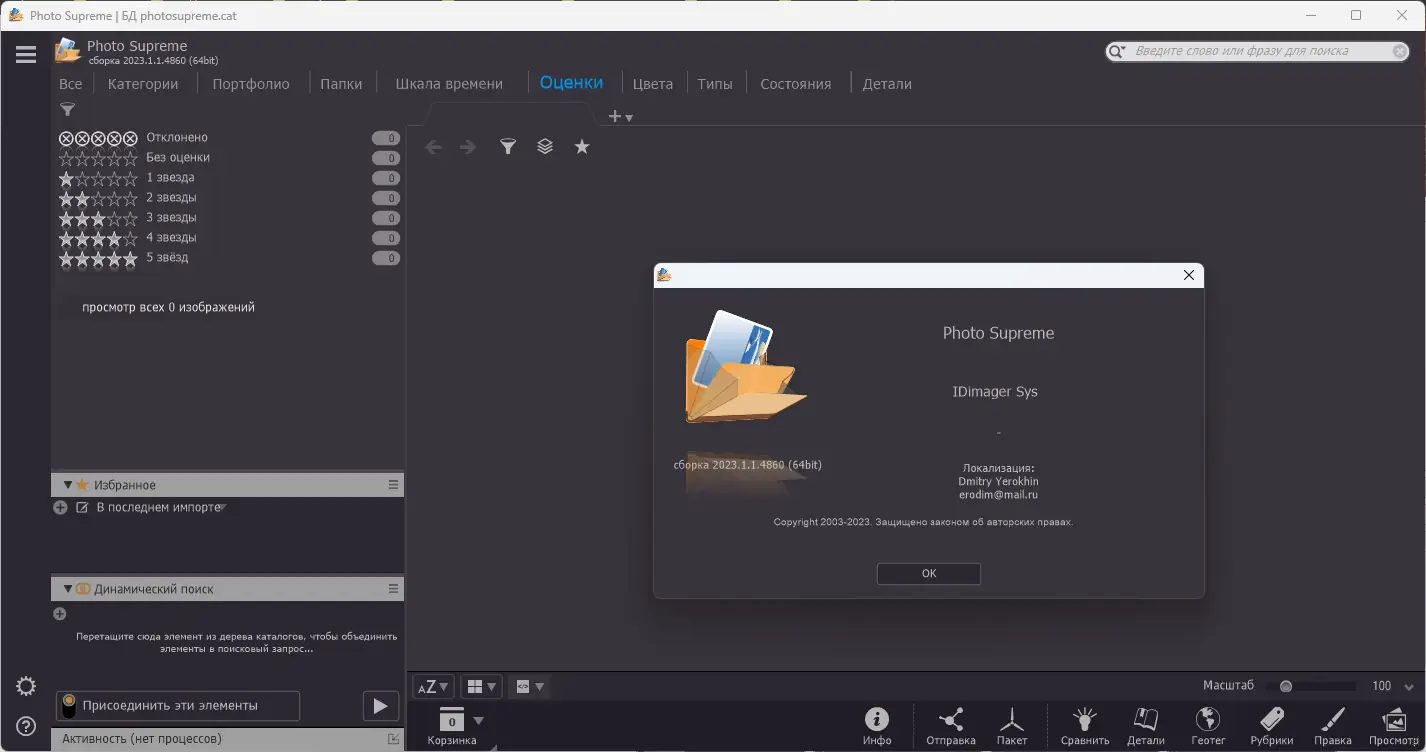This screenshot has width=1426, height=752.
Task: Open the hamburger main menu
Action: point(26,54)
